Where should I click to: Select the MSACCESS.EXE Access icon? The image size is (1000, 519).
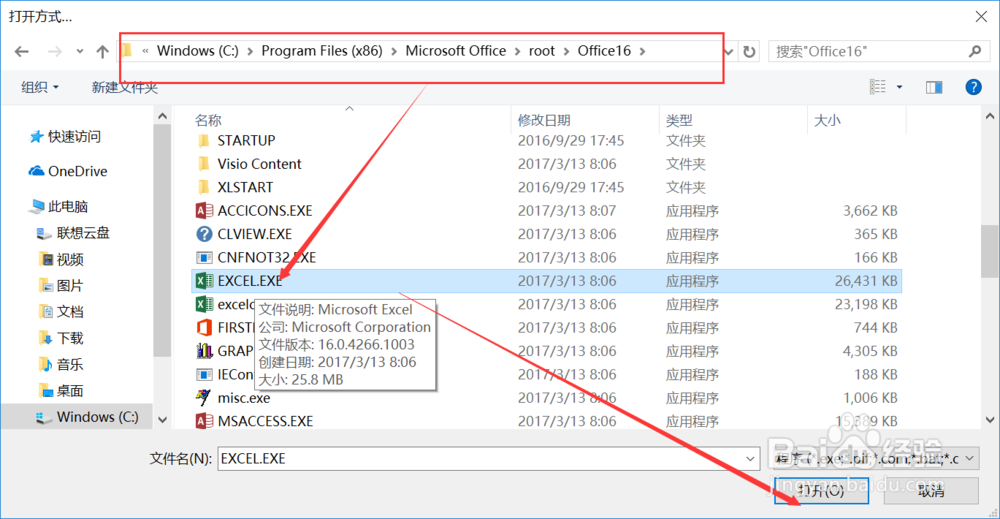(204, 421)
